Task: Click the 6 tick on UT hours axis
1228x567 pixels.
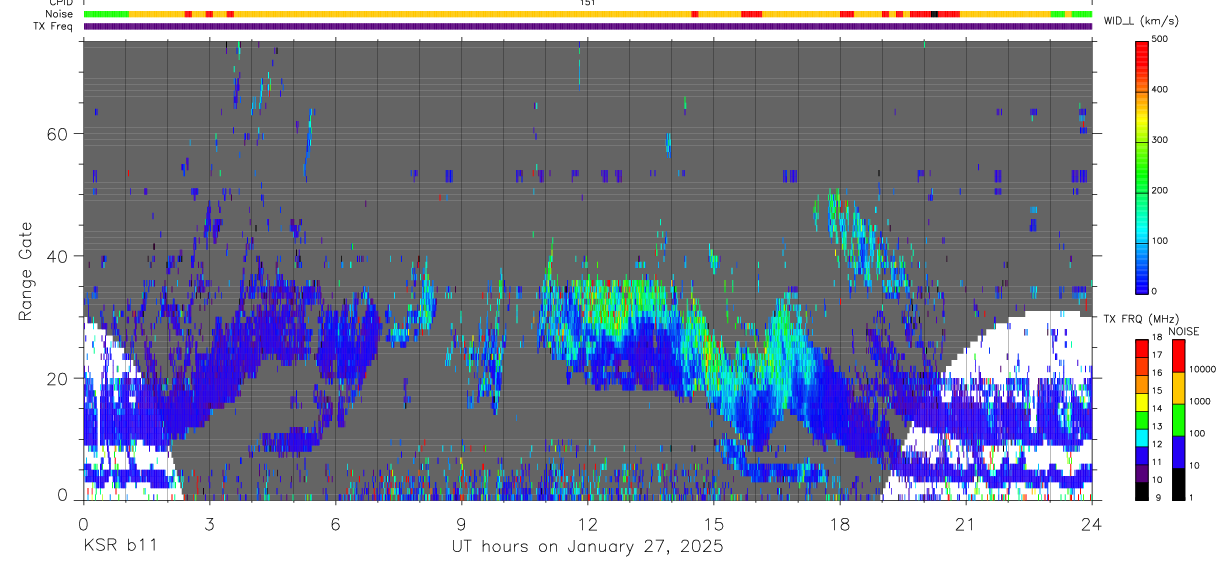Action: [x=335, y=522]
